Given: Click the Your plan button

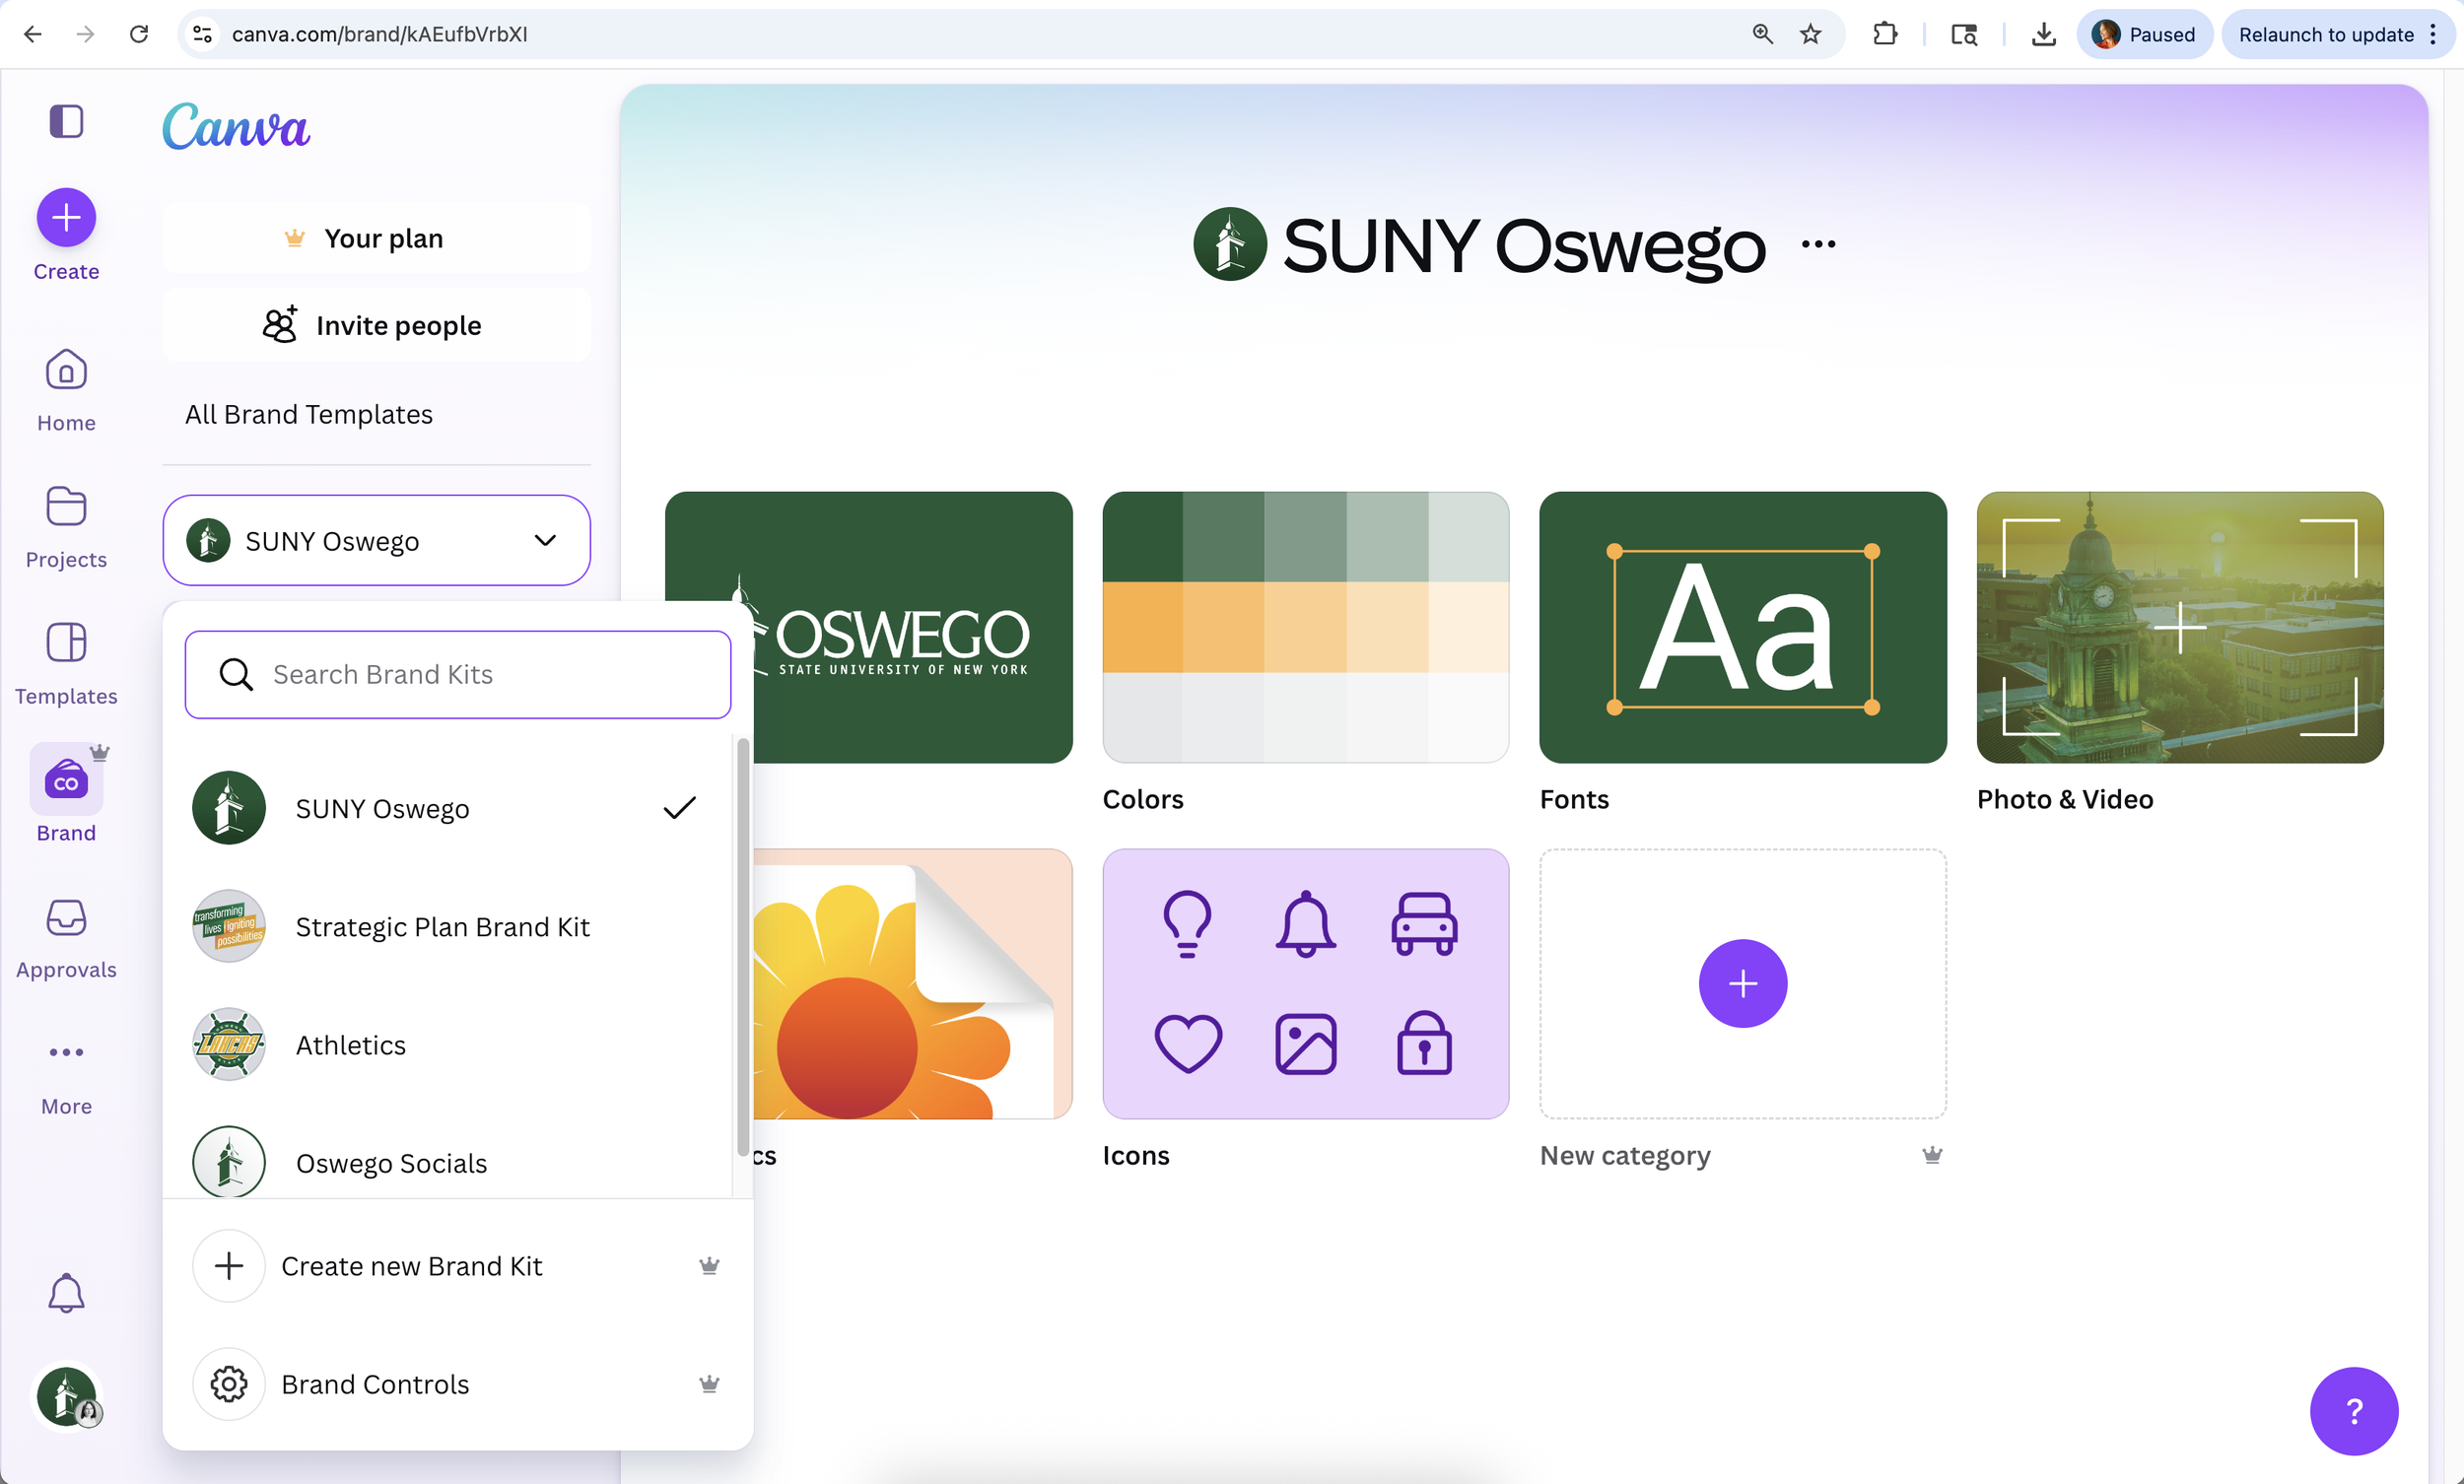Looking at the screenshot, I should (376, 238).
